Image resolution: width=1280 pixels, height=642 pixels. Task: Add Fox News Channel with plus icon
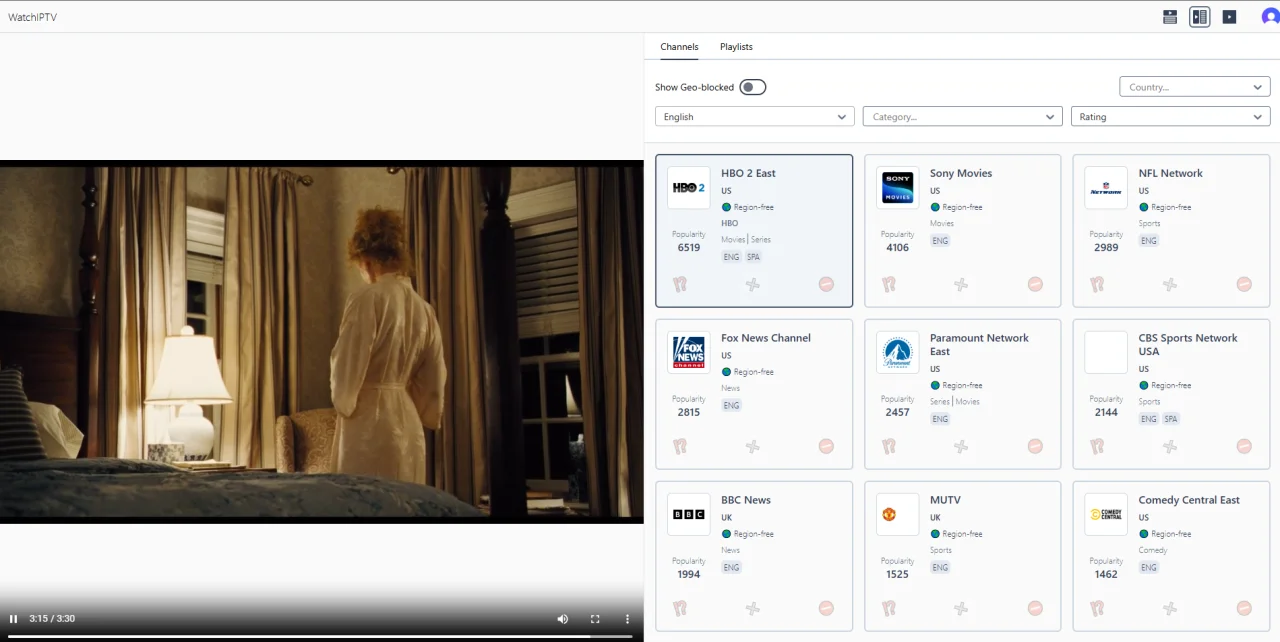pos(753,446)
